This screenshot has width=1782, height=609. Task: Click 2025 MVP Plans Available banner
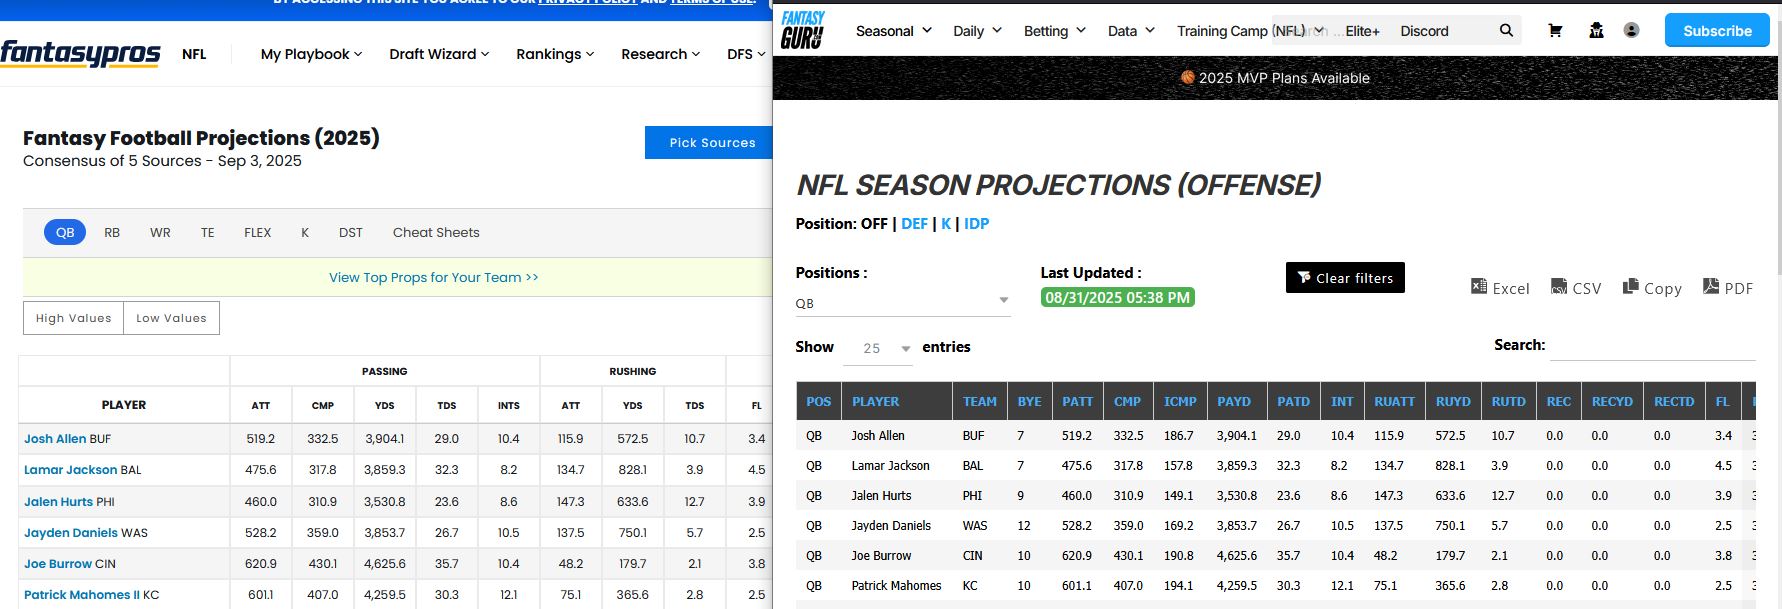point(1275,78)
